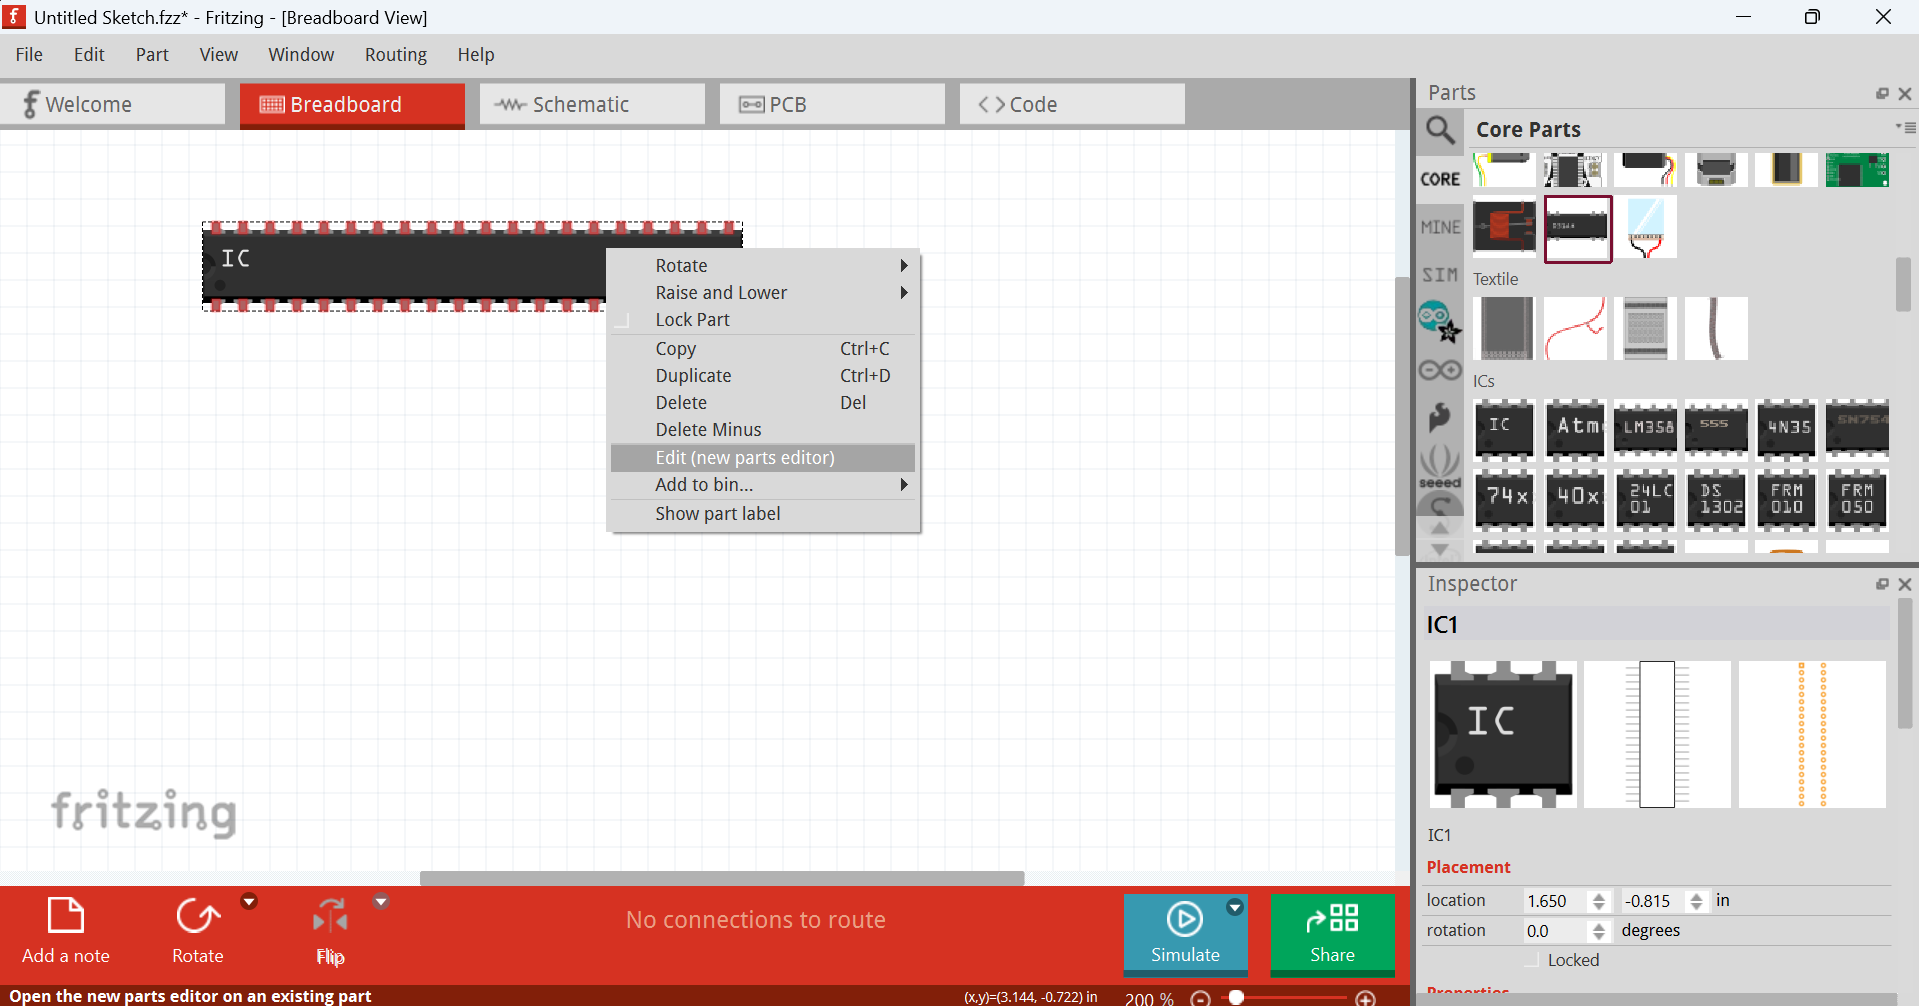This screenshot has height=1006, width=1919.
Task: Open the Arduino parts bin
Action: (1440, 370)
